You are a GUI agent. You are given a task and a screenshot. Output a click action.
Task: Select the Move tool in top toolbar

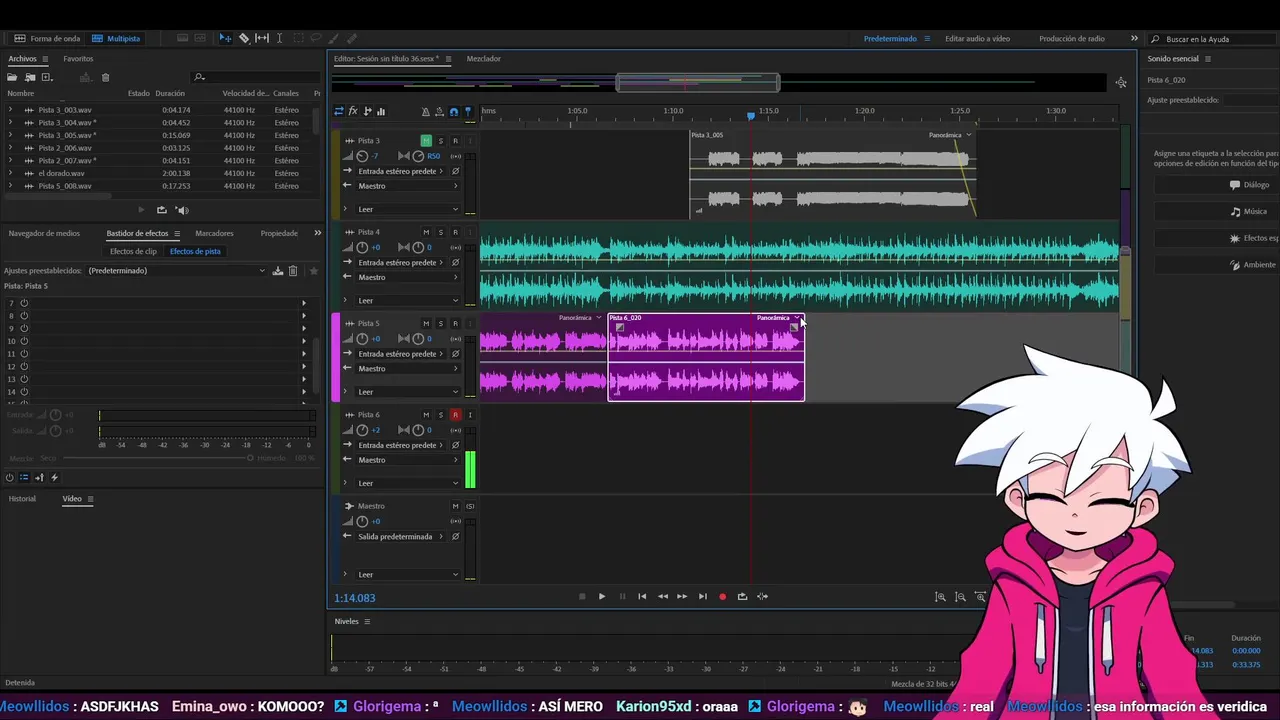[x=225, y=38]
